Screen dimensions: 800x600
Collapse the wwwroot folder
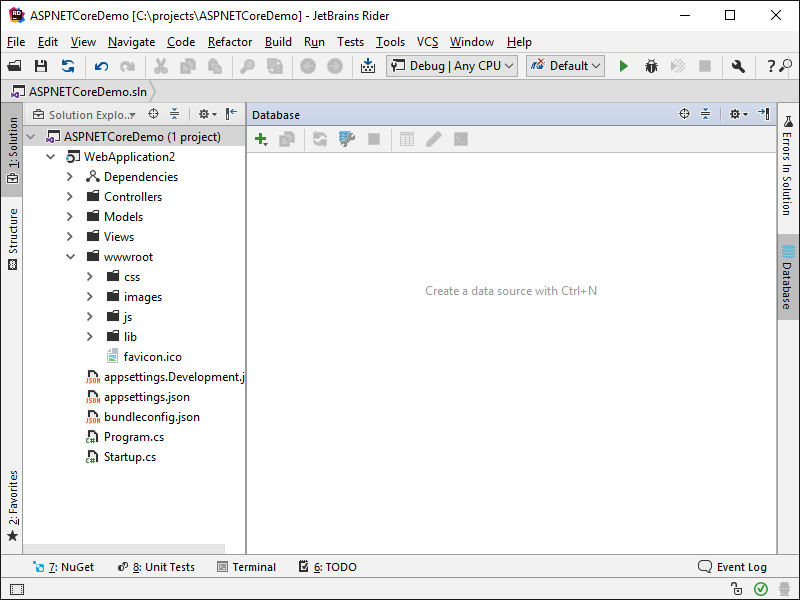(70, 257)
